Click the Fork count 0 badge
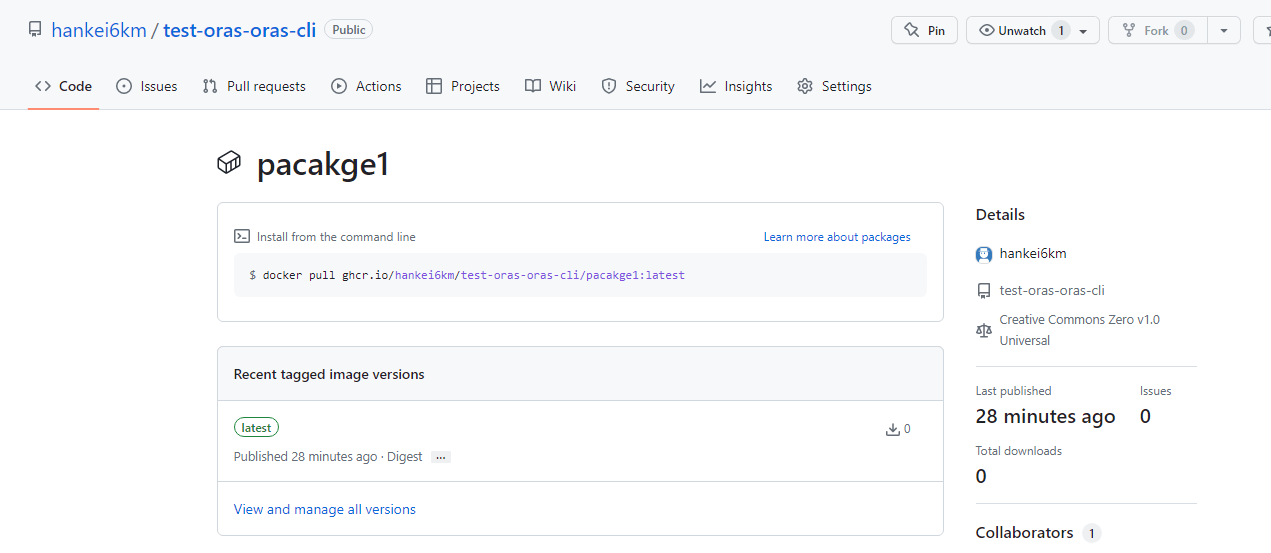 click(x=1185, y=31)
